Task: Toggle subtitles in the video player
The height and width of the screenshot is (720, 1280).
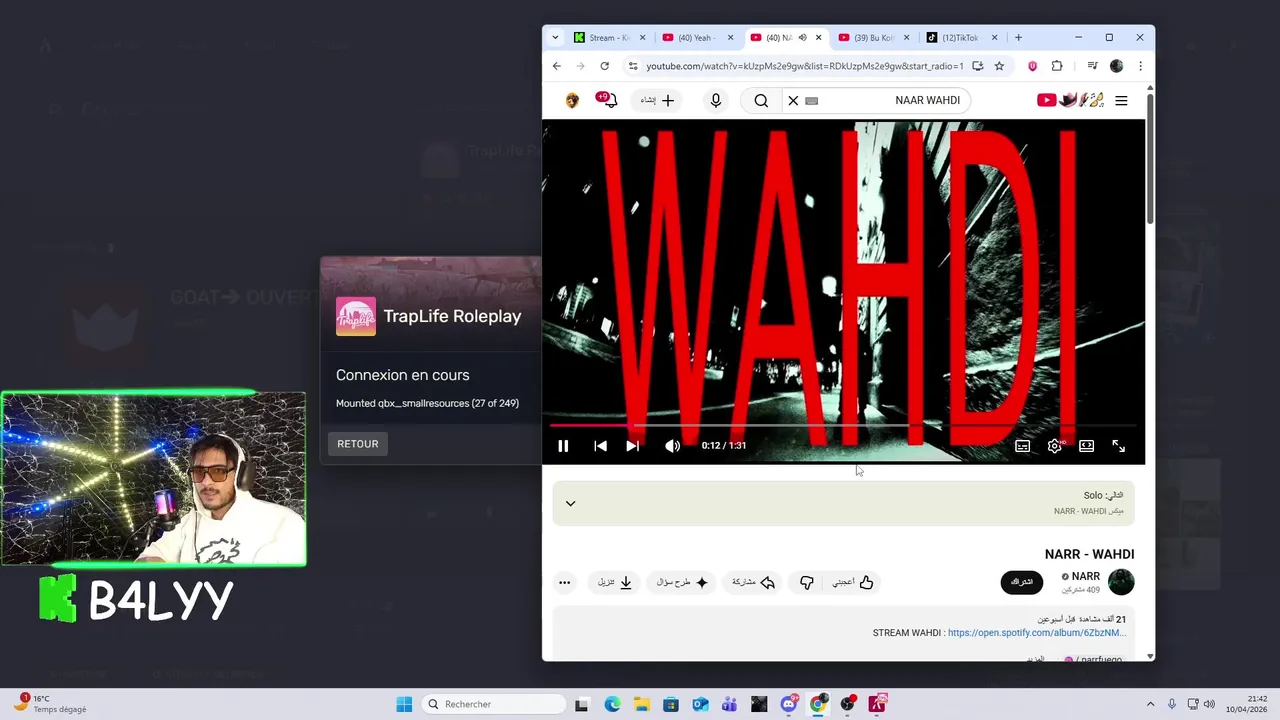Action: (1022, 446)
